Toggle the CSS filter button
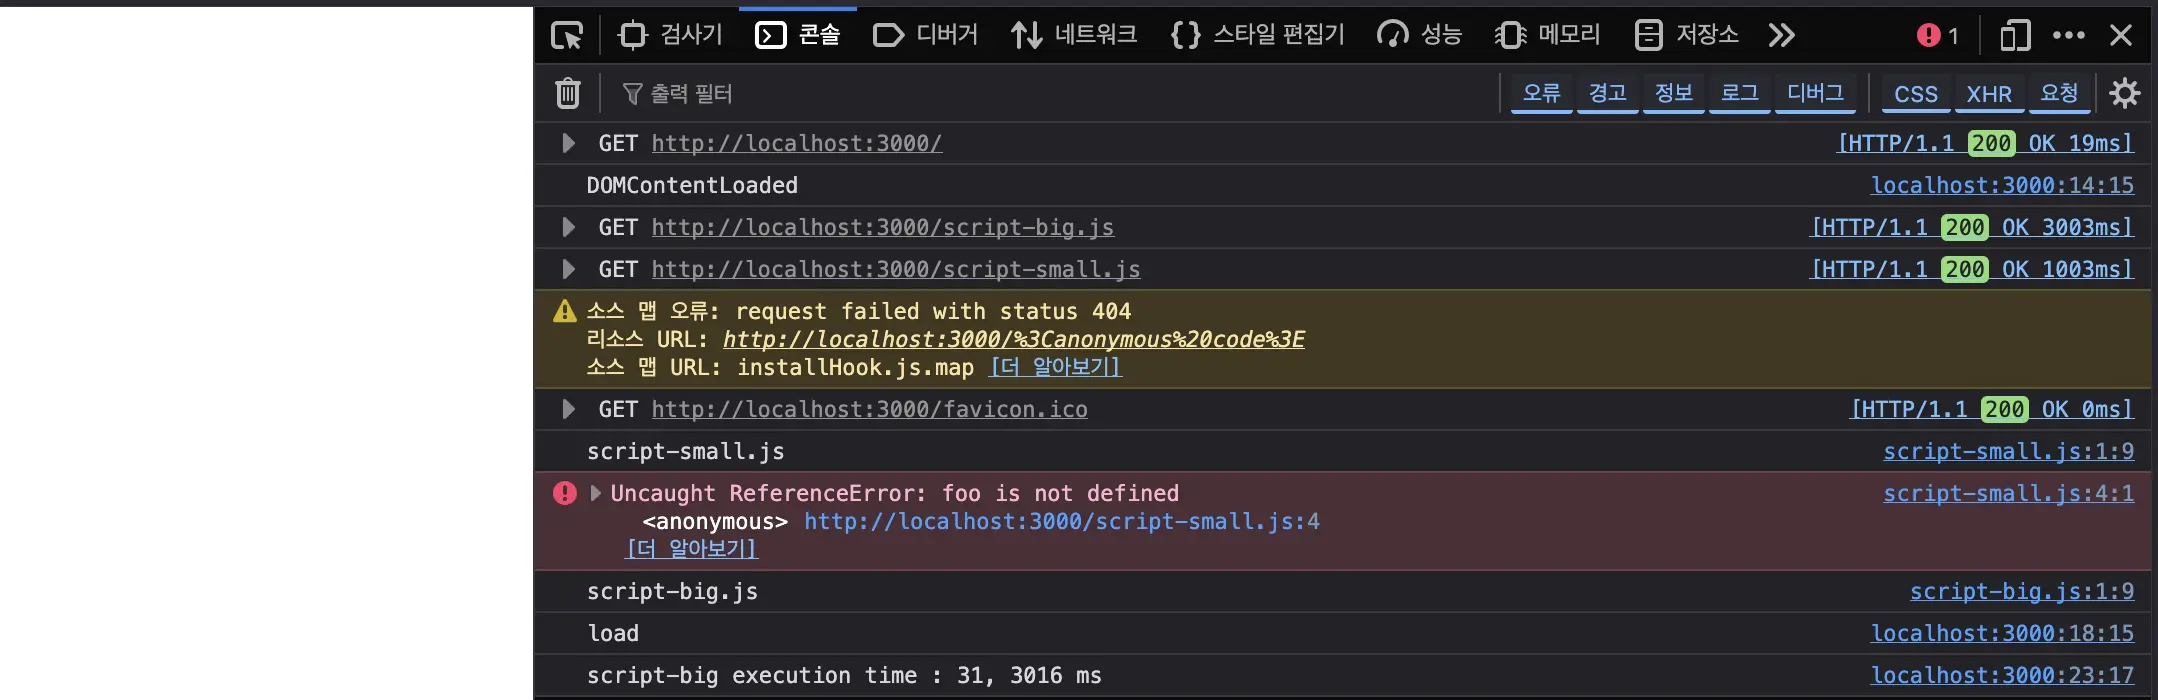Image resolution: width=2158 pixels, height=700 pixels. point(1916,93)
